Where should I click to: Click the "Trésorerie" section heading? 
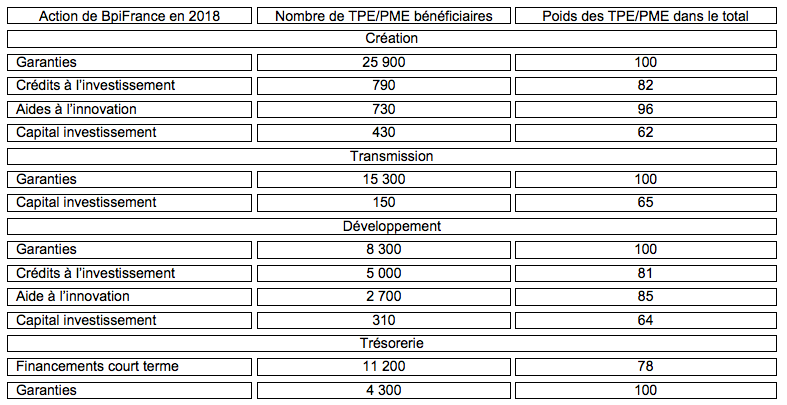pos(391,343)
